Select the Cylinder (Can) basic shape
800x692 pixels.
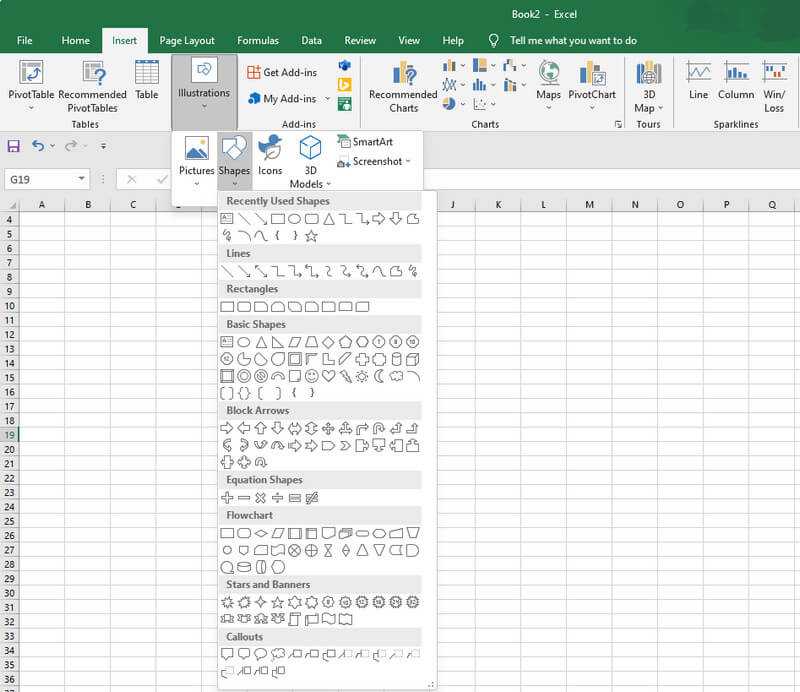396,359
